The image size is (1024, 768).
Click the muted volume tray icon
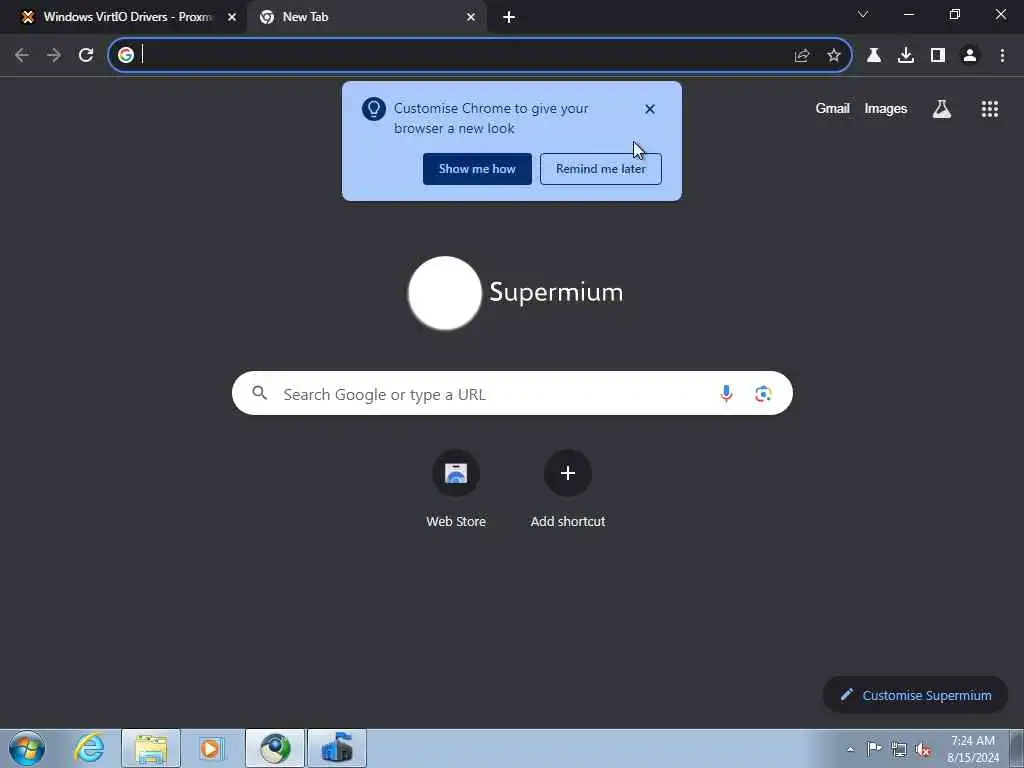coord(923,749)
